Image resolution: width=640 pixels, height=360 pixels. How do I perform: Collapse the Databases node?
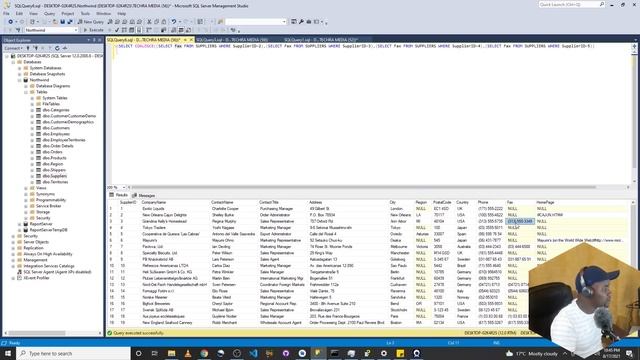click(x=13, y=62)
